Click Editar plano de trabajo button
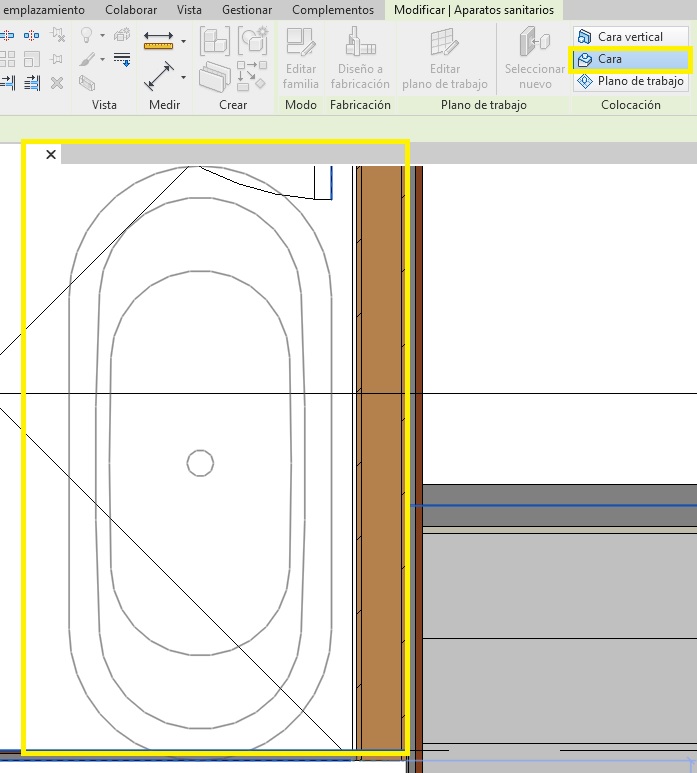697x773 pixels. [445, 59]
